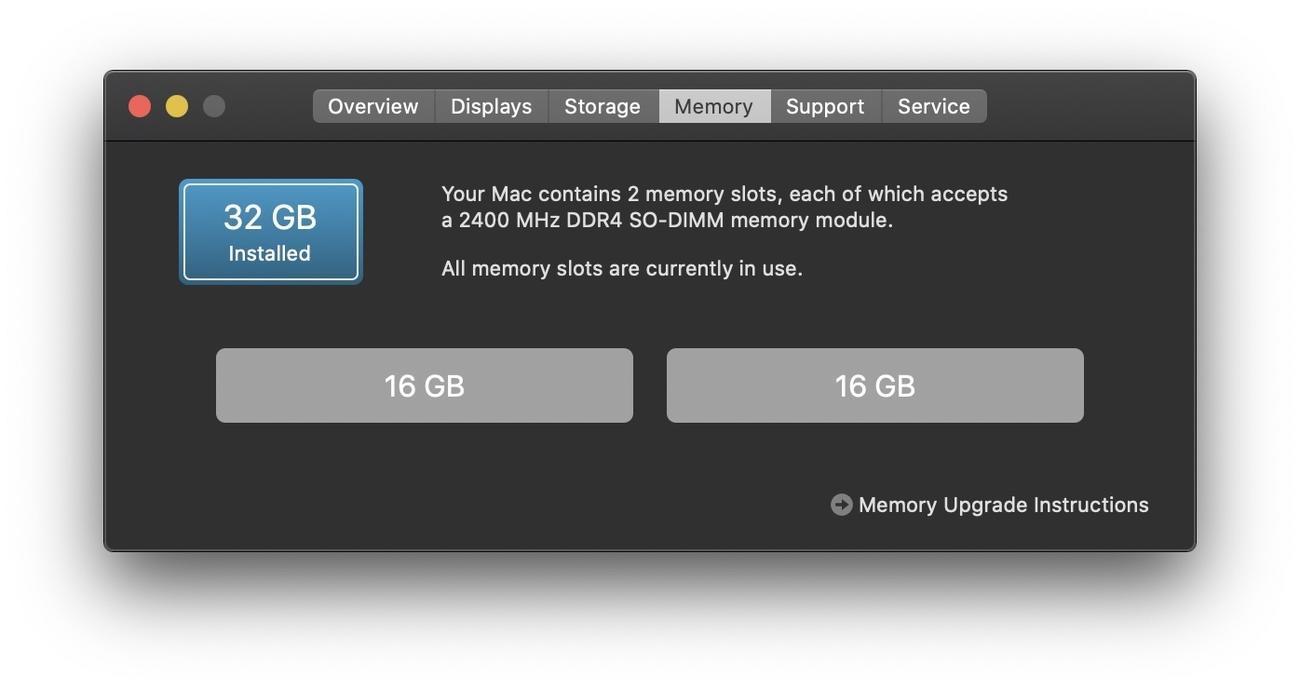Open the Memory Upgrade Instructions link
The image size is (1300, 689).
[1003, 505]
